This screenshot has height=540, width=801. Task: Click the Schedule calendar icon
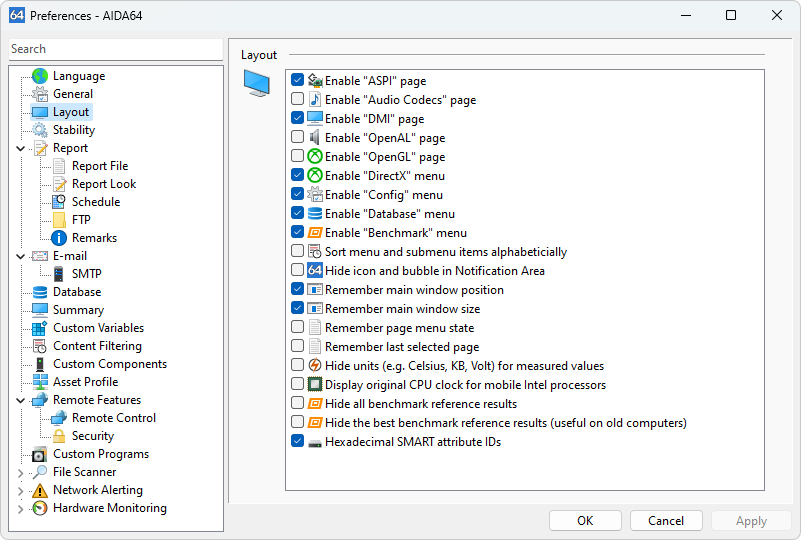(x=59, y=202)
